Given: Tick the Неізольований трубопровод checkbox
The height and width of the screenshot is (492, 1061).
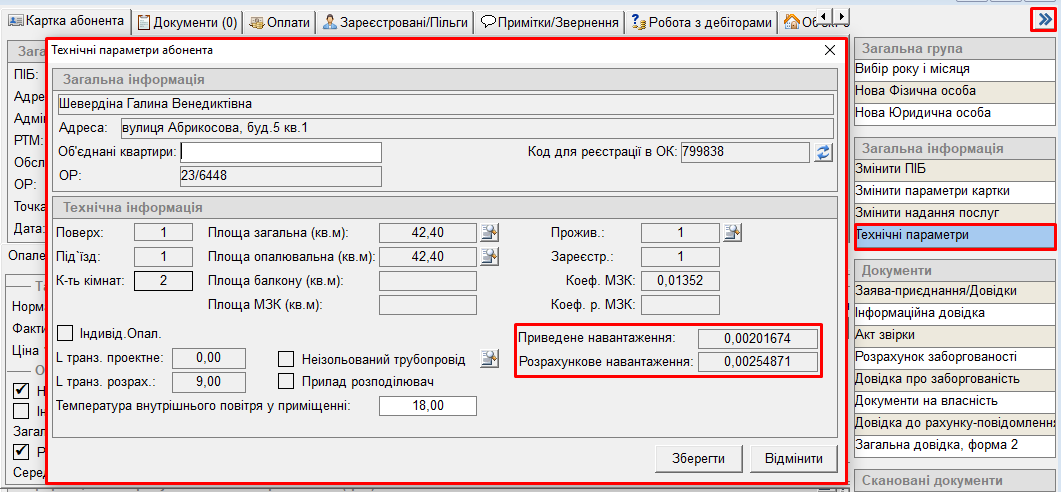Looking at the screenshot, I should click(285, 359).
